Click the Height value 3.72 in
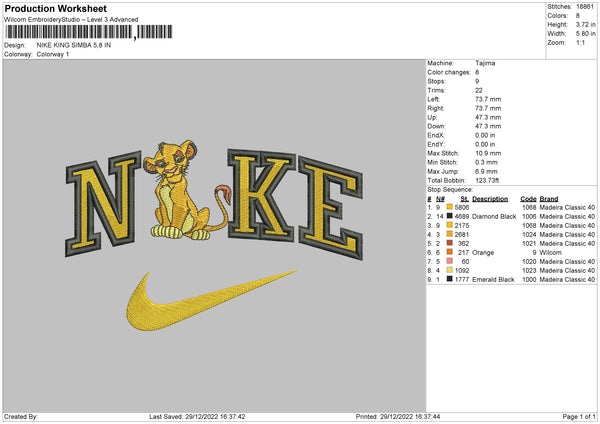 pos(586,24)
